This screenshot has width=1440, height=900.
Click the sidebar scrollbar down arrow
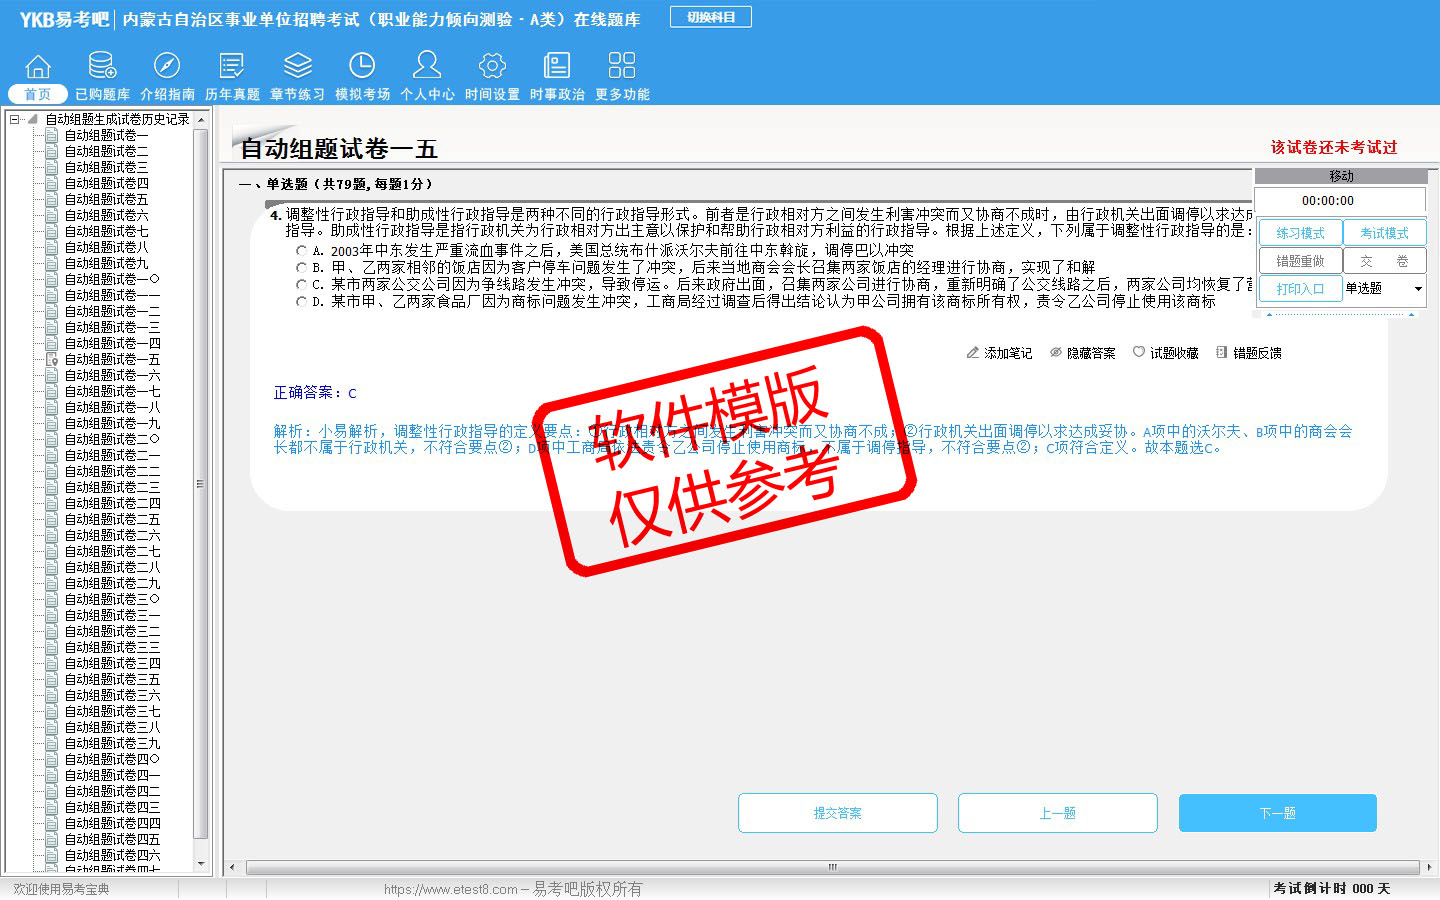pyautogui.click(x=201, y=863)
